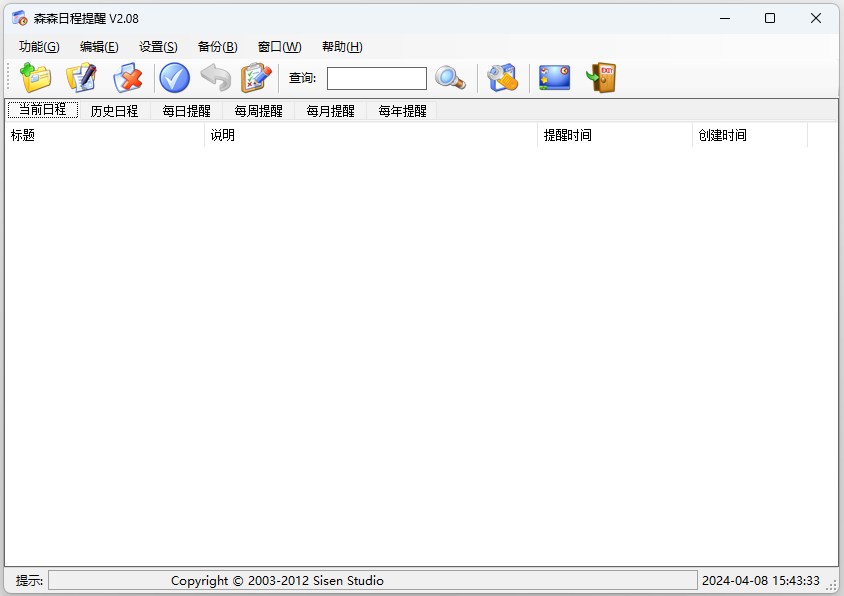This screenshot has width=844, height=596.
Task: Open settings via the wrench icon
Action: [502, 78]
